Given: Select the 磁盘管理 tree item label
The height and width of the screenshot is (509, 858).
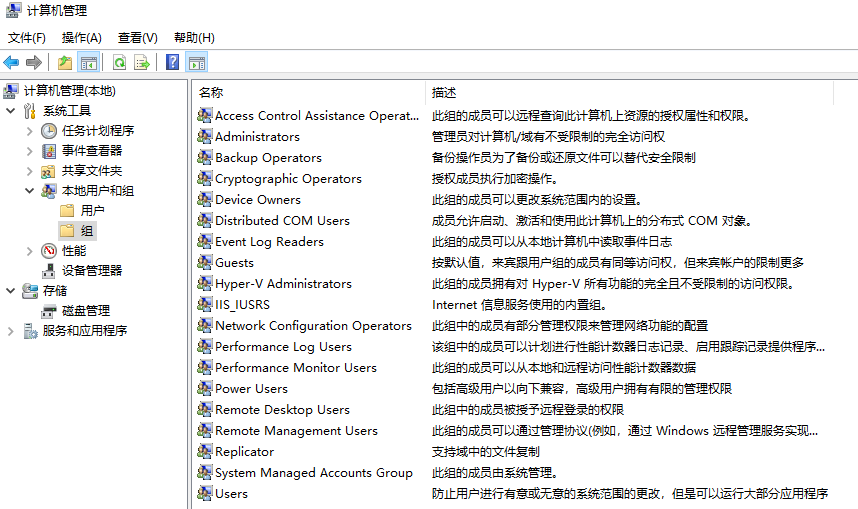Looking at the screenshot, I should click(86, 311).
